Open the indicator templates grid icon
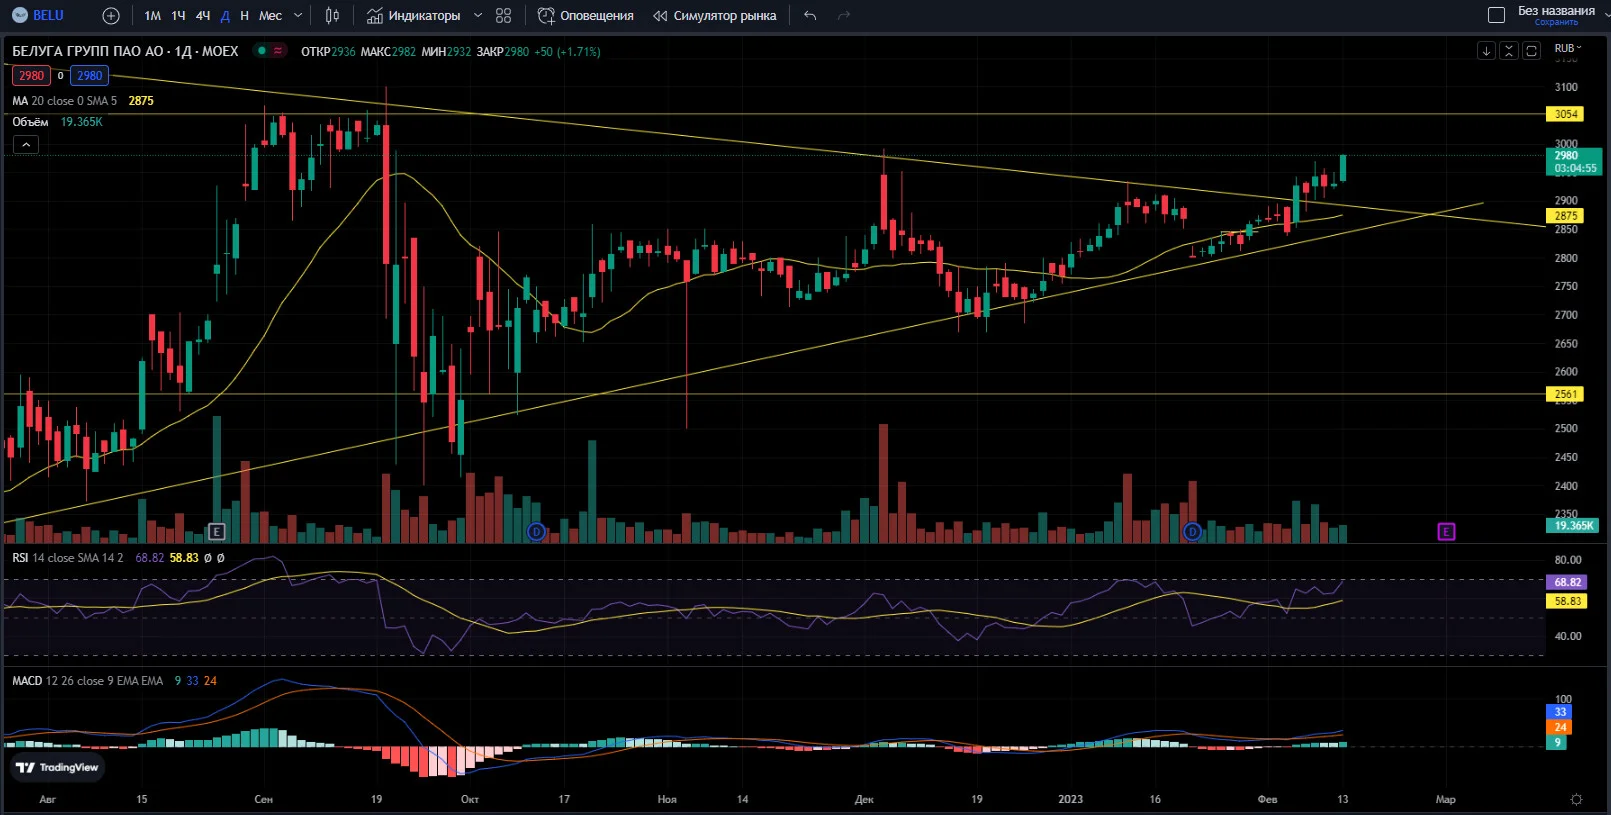Image resolution: width=1611 pixels, height=815 pixels. coord(503,15)
